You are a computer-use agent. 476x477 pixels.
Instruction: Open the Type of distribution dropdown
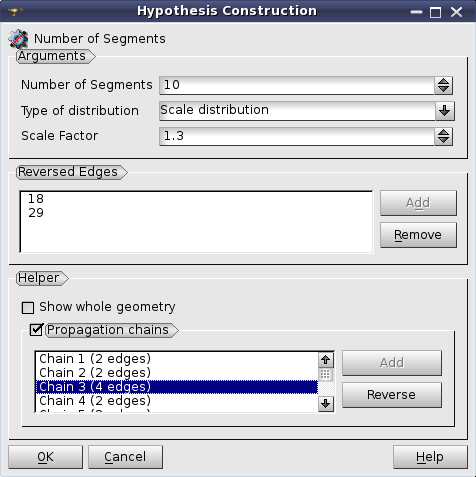point(445,111)
